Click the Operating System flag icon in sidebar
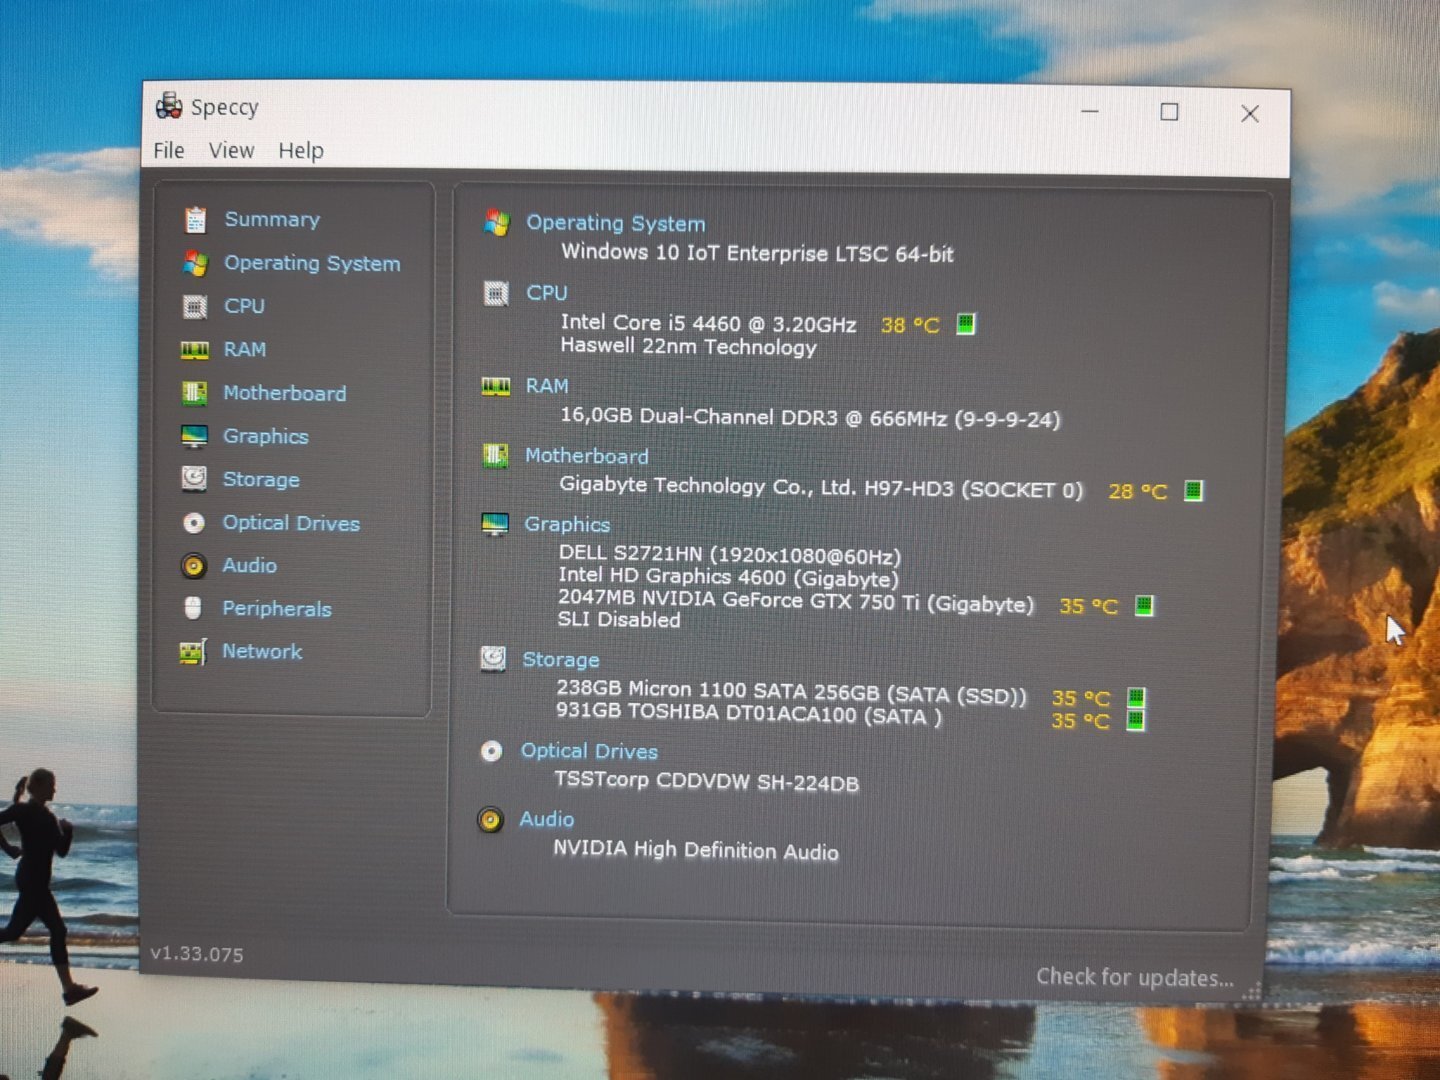Image resolution: width=1440 pixels, height=1080 pixels. click(x=195, y=263)
